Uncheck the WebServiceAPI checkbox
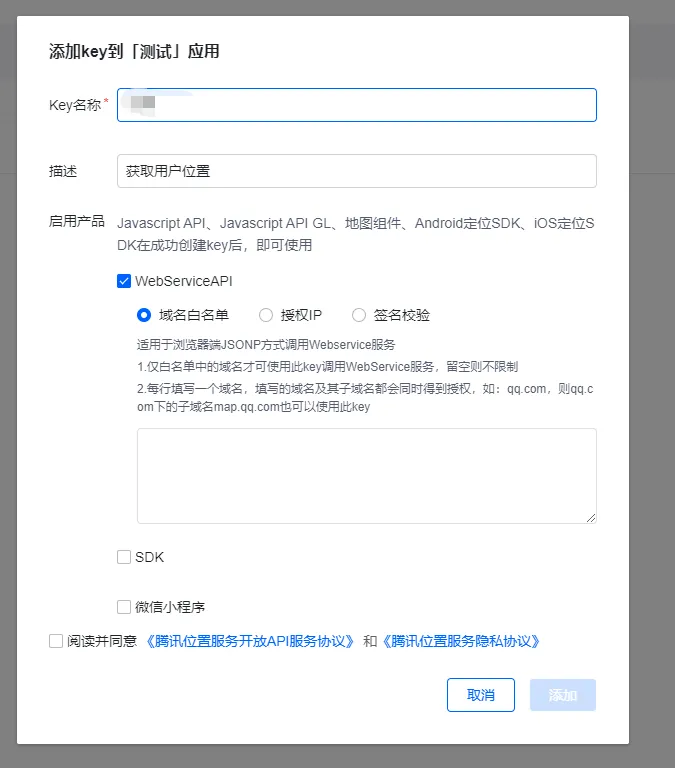 [x=124, y=281]
